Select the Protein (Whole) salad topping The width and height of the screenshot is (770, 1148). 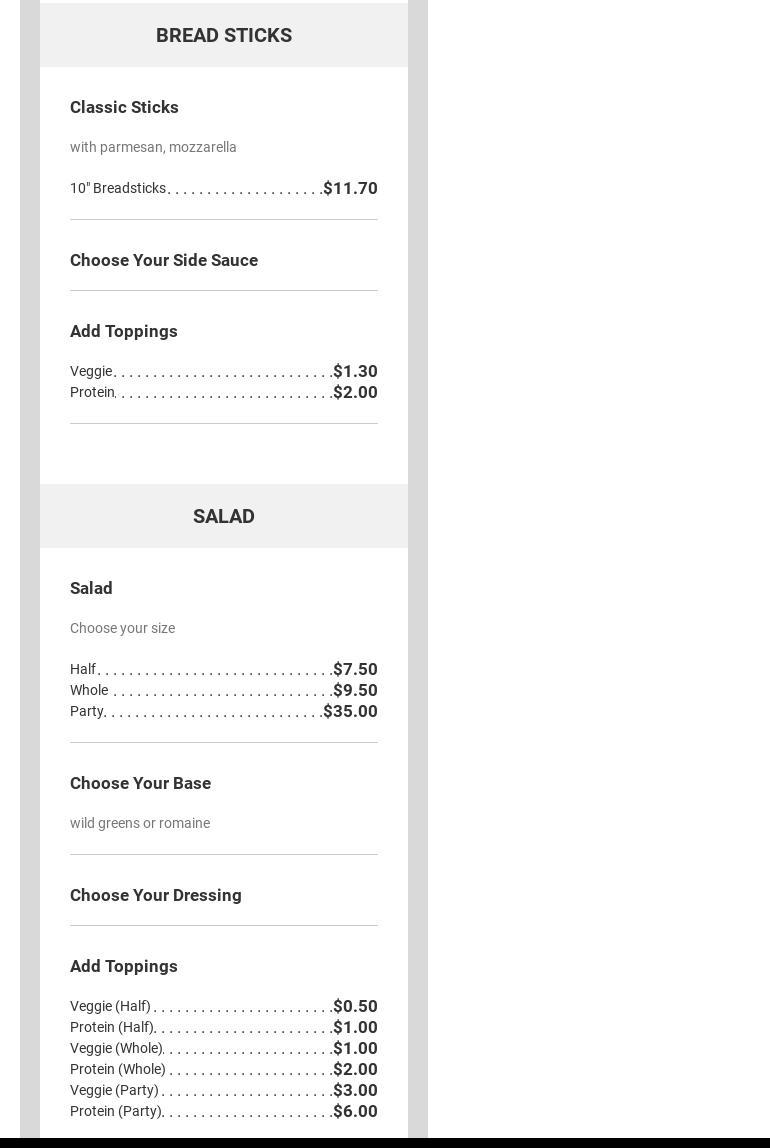pyautogui.click(x=118, y=1069)
